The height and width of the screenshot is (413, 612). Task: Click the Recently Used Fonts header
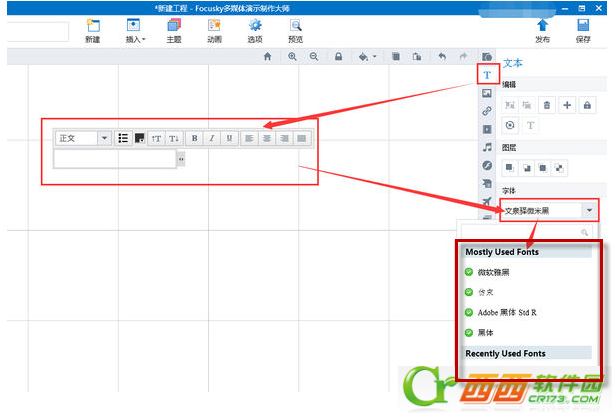point(527,353)
